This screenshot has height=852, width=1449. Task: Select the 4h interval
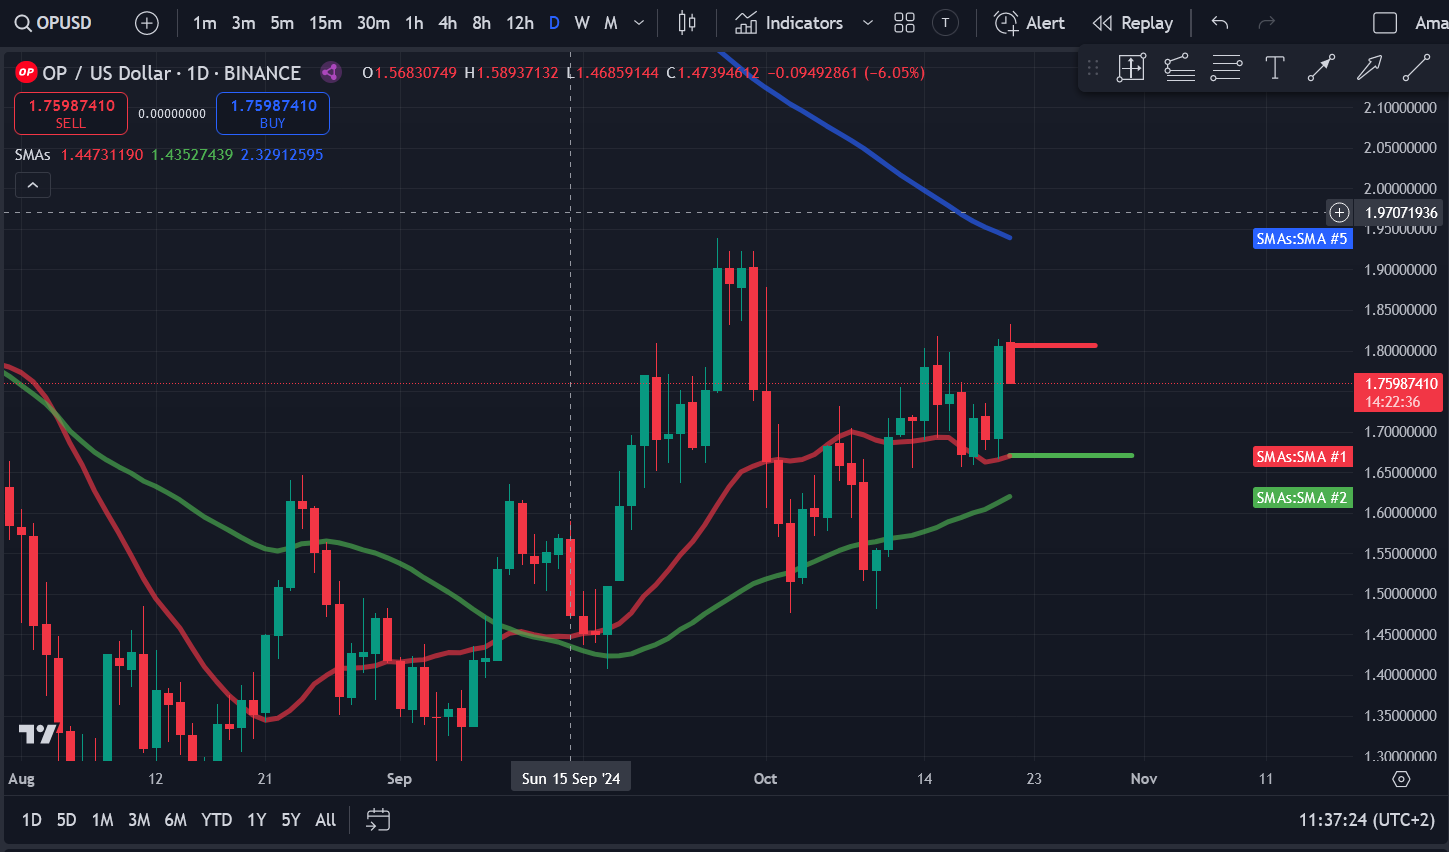(448, 22)
